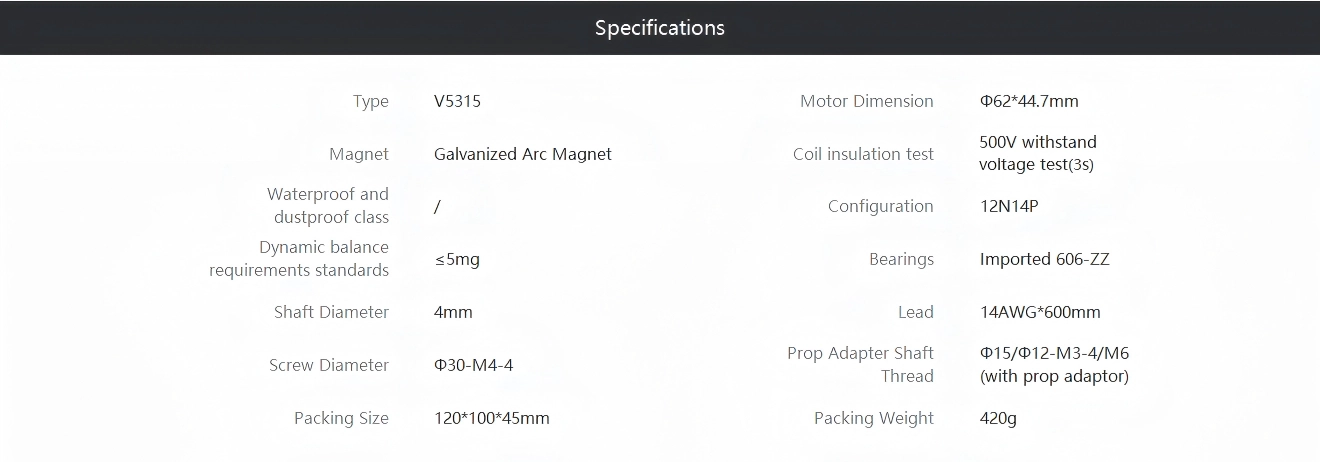Click the Coil insulation test label
Viewport: 1320px width, 462px height.
[863, 154]
